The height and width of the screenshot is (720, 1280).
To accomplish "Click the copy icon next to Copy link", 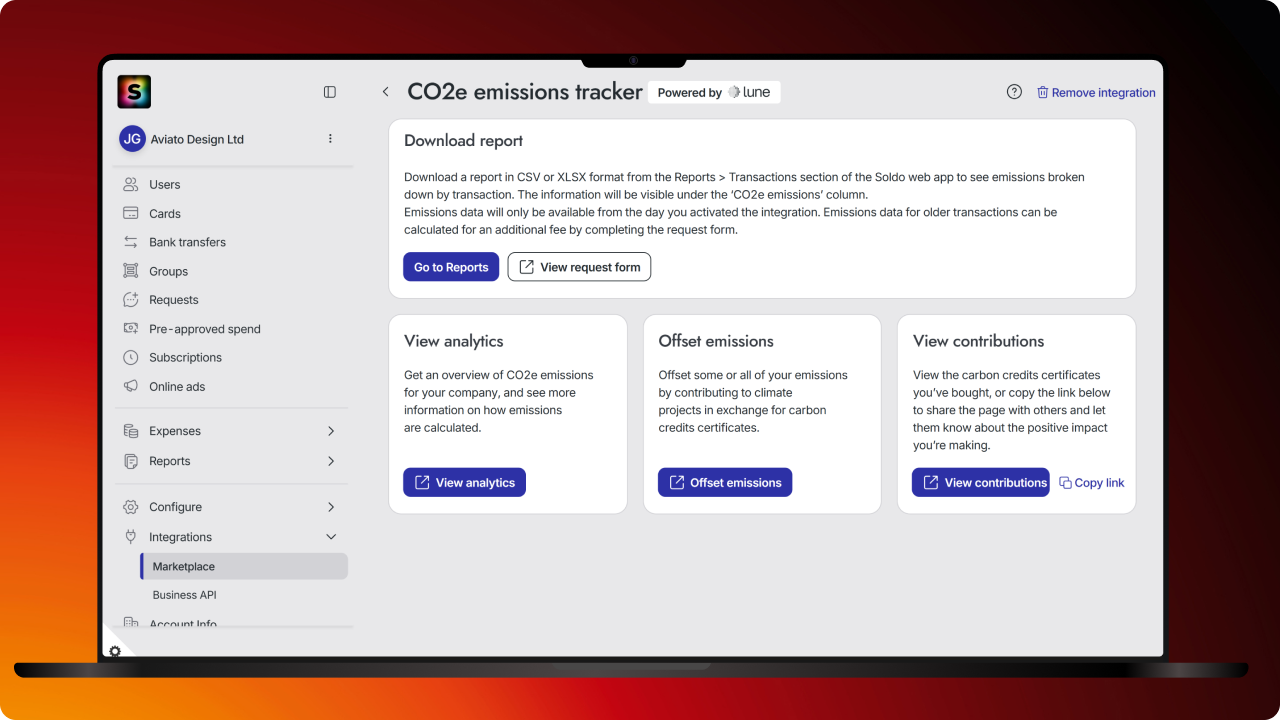I will [1065, 483].
